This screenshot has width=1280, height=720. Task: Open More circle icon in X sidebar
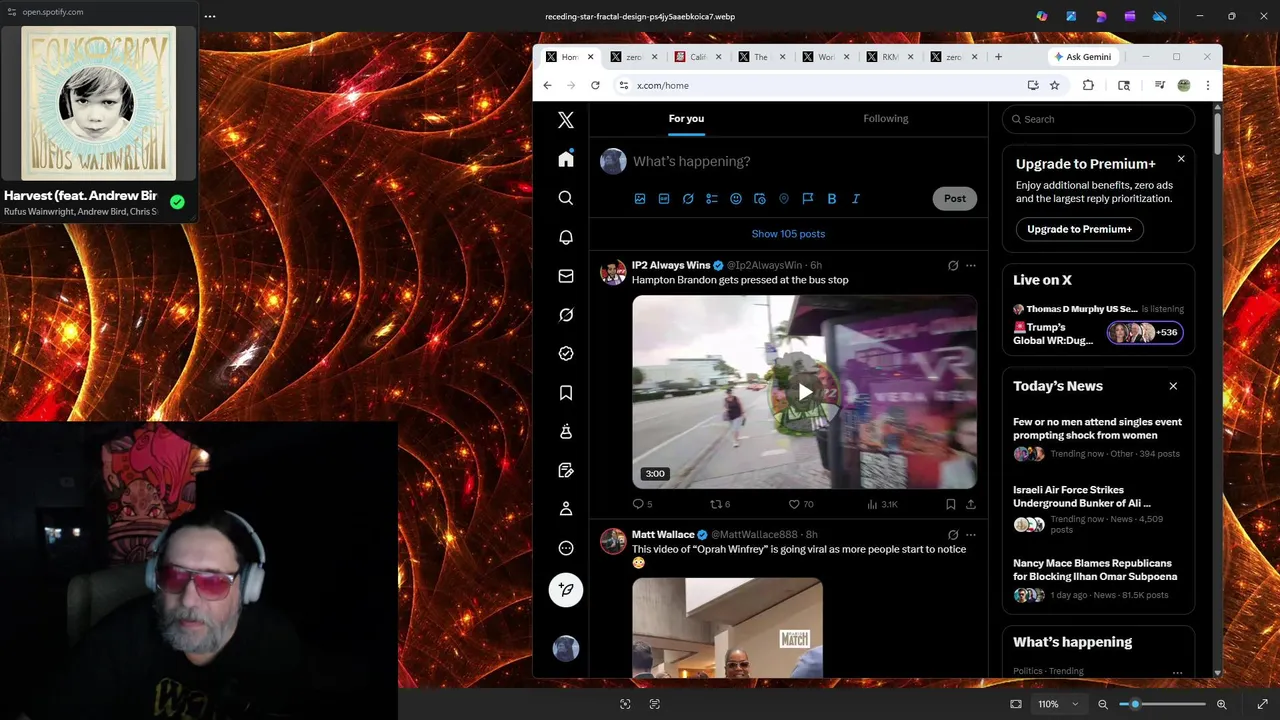point(566,548)
